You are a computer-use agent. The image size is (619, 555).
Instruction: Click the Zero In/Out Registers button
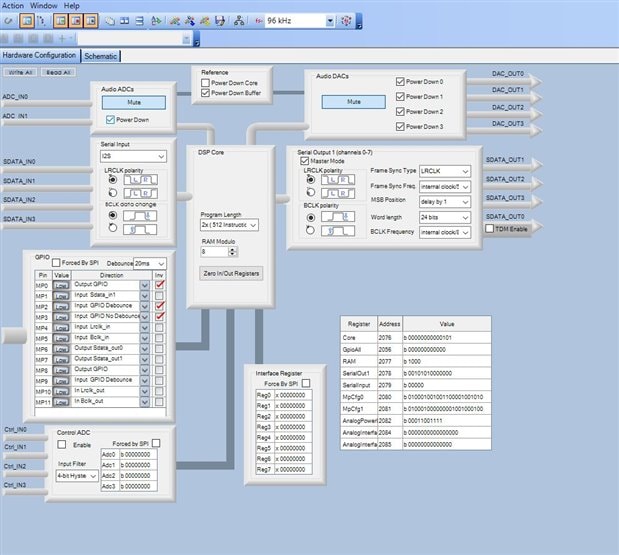[x=231, y=273]
